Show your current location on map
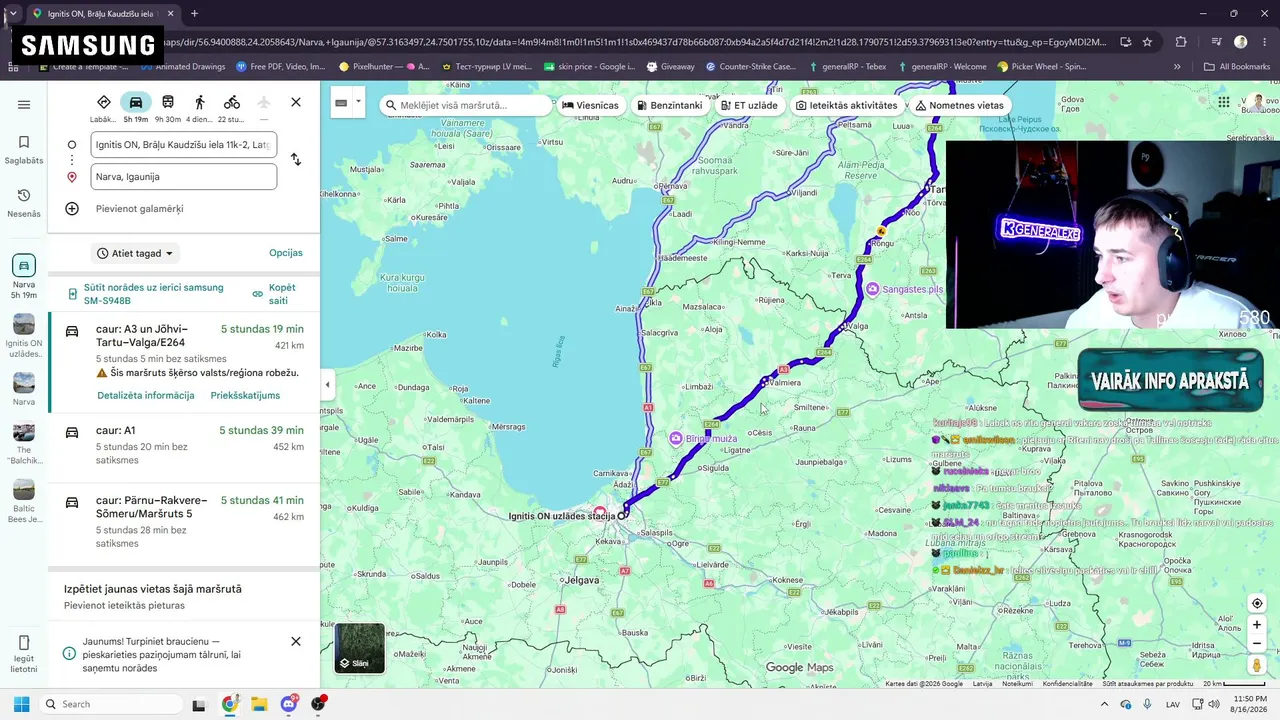 1257,603
